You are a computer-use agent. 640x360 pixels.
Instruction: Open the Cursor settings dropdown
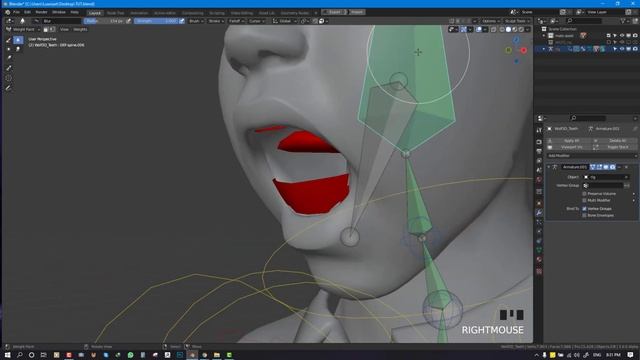click(257, 21)
